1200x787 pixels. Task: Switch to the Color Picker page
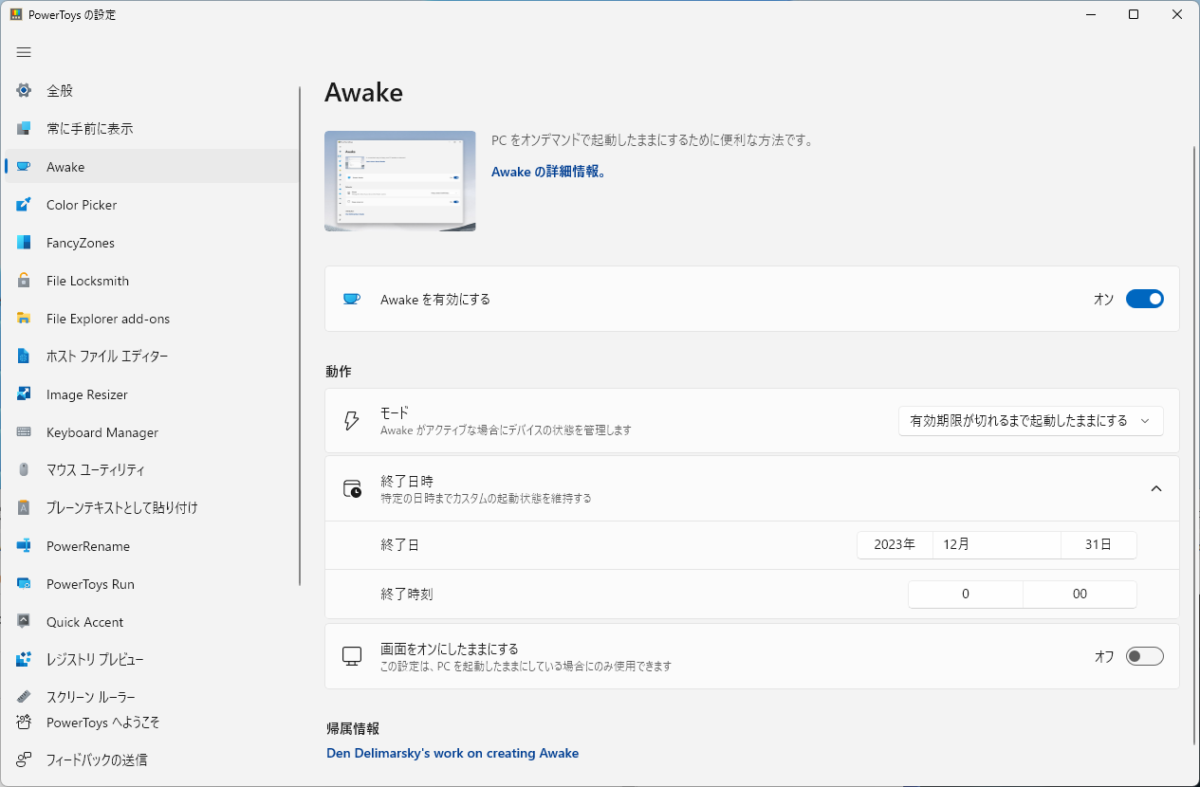152,205
